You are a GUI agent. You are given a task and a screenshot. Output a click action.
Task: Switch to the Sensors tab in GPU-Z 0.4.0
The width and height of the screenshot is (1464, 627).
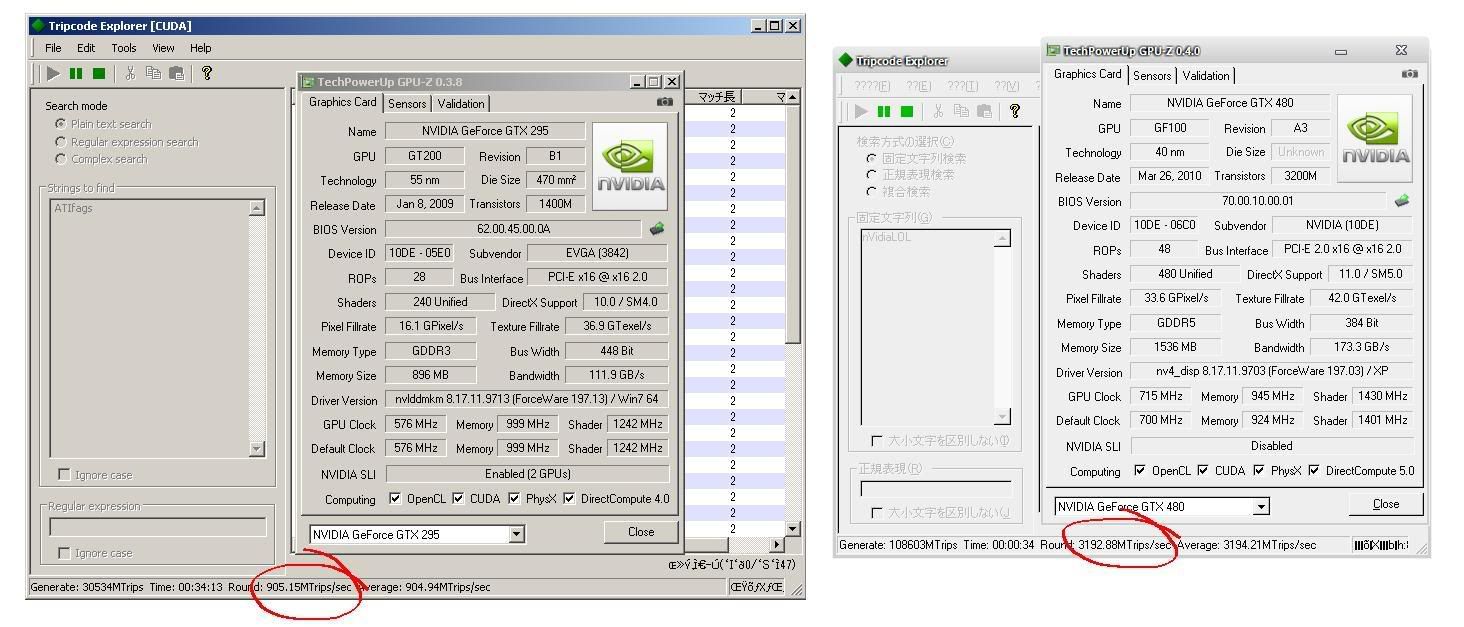(1152, 76)
